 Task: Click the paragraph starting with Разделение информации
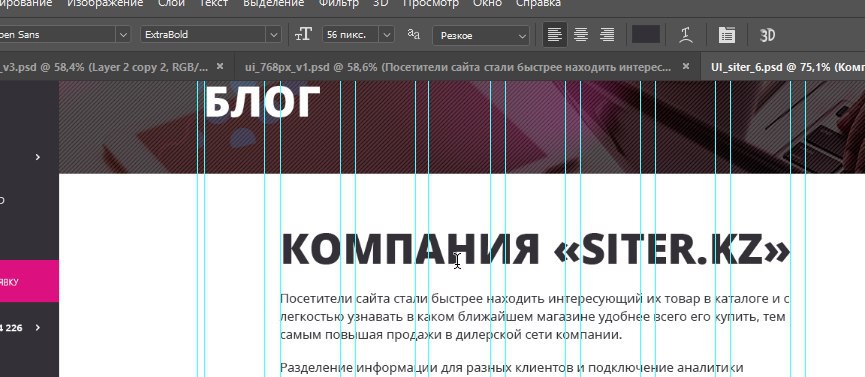[x=512, y=368]
